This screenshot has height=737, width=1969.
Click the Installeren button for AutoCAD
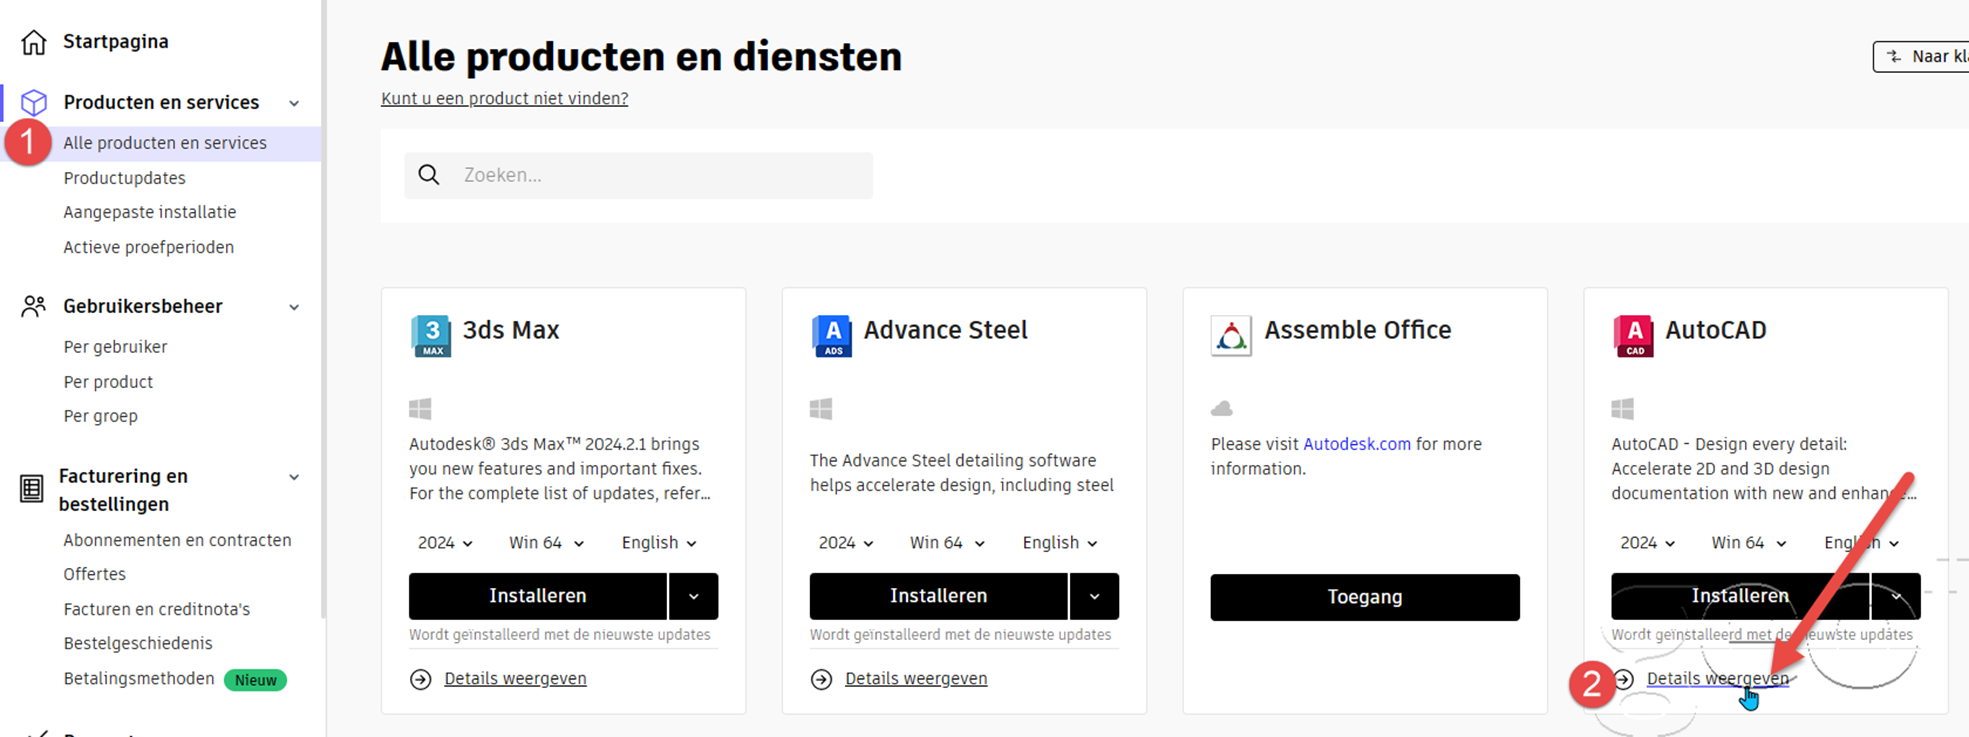(1740, 596)
